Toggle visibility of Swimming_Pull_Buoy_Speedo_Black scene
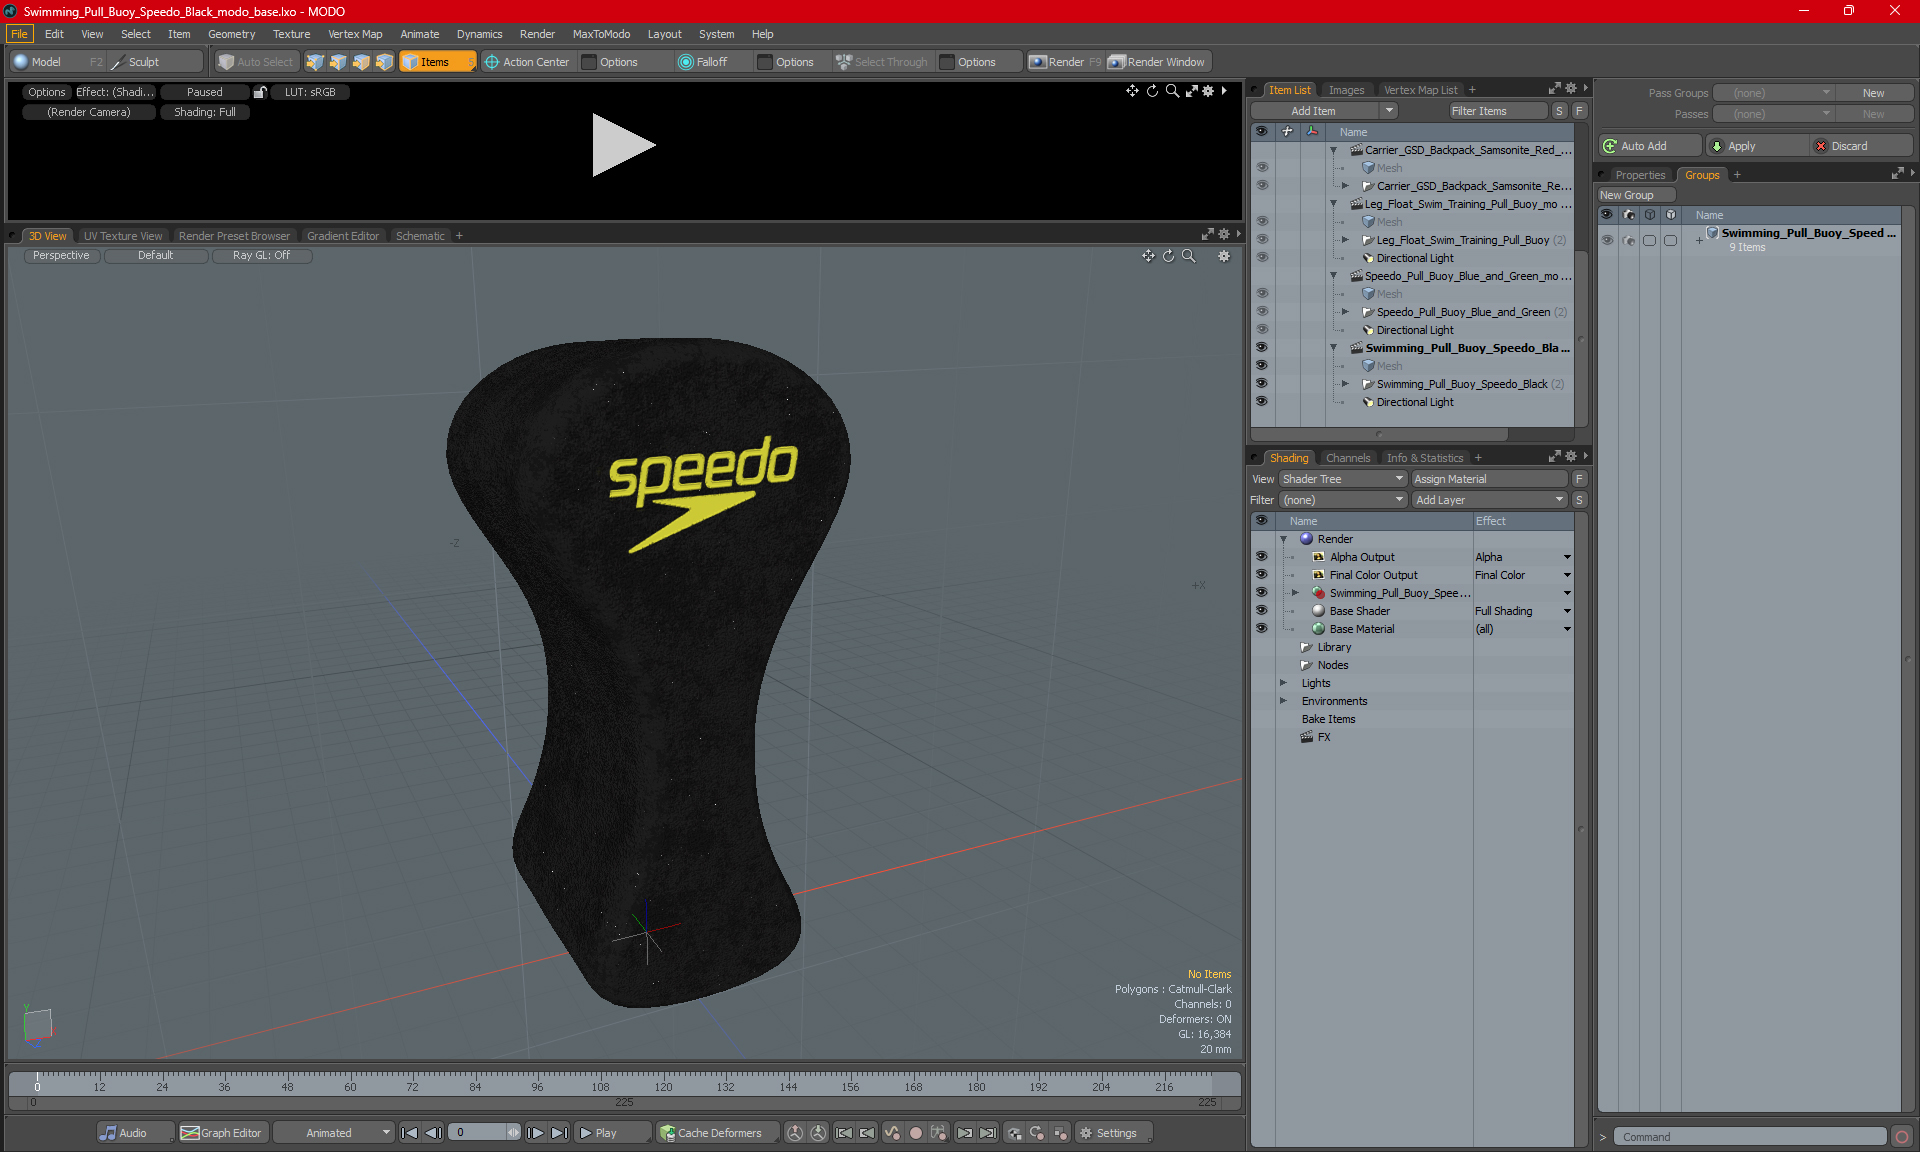Screen dimensions: 1920x1152 pyautogui.click(x=1261, y=348)
